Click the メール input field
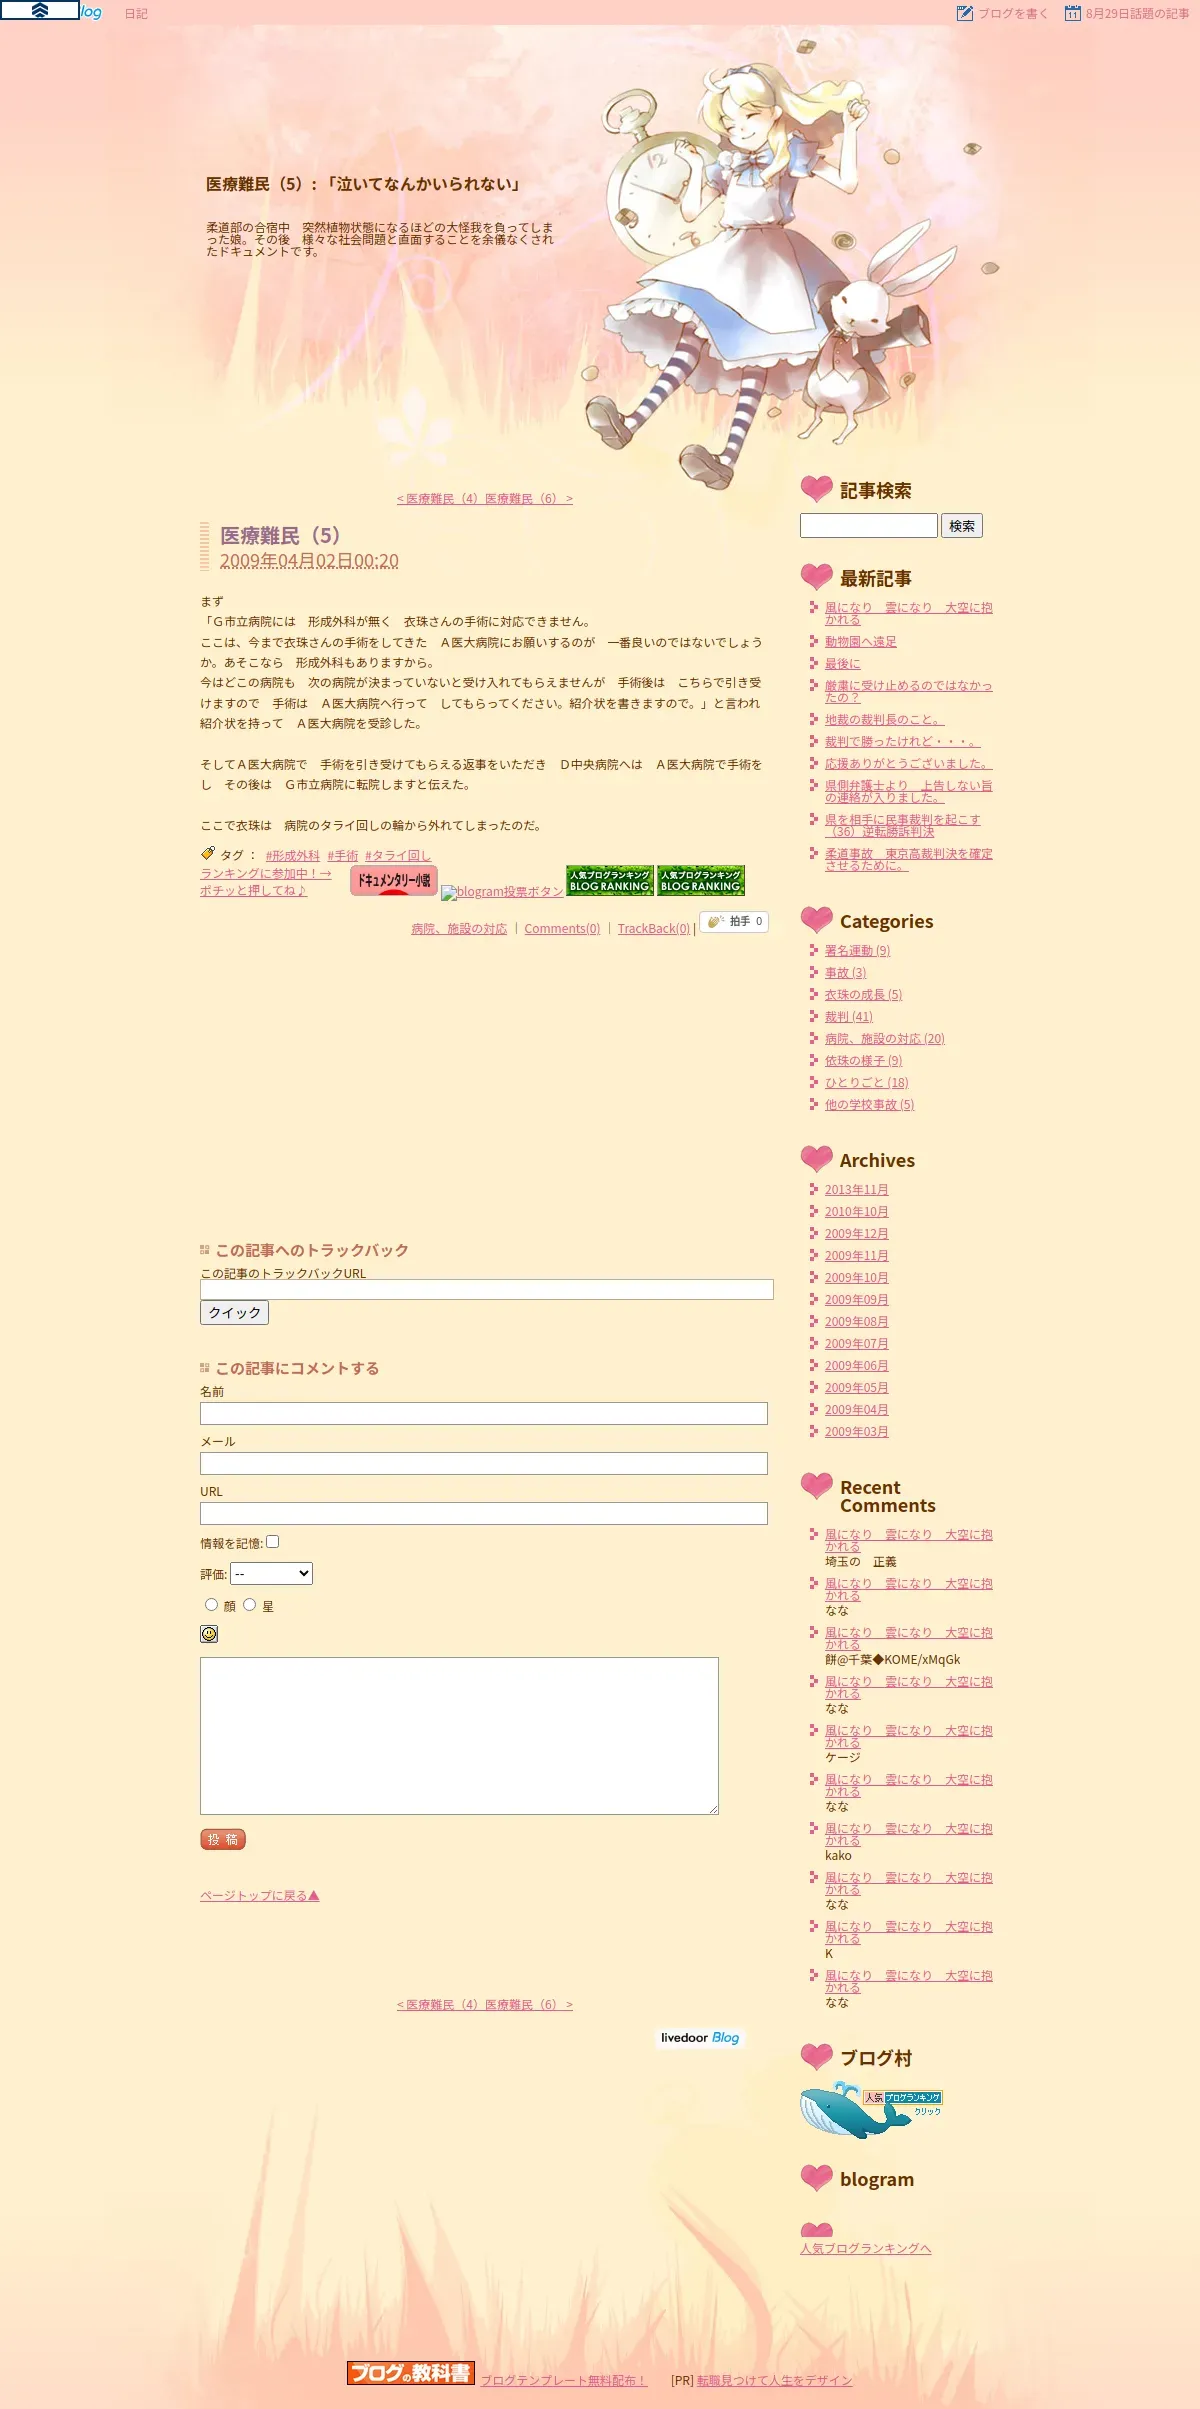This screenshot has height=2409, width=1200. click(x=484, y=1463)
